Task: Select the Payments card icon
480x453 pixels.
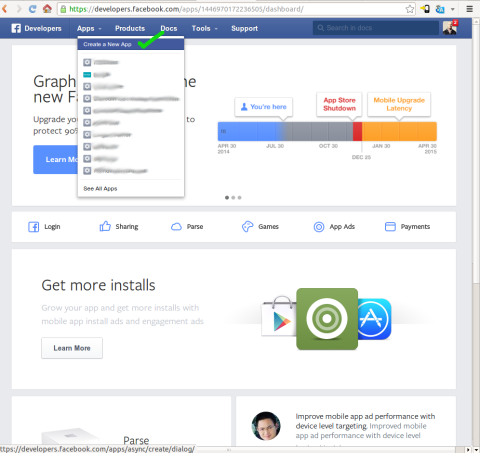Action: click(390, 227)
